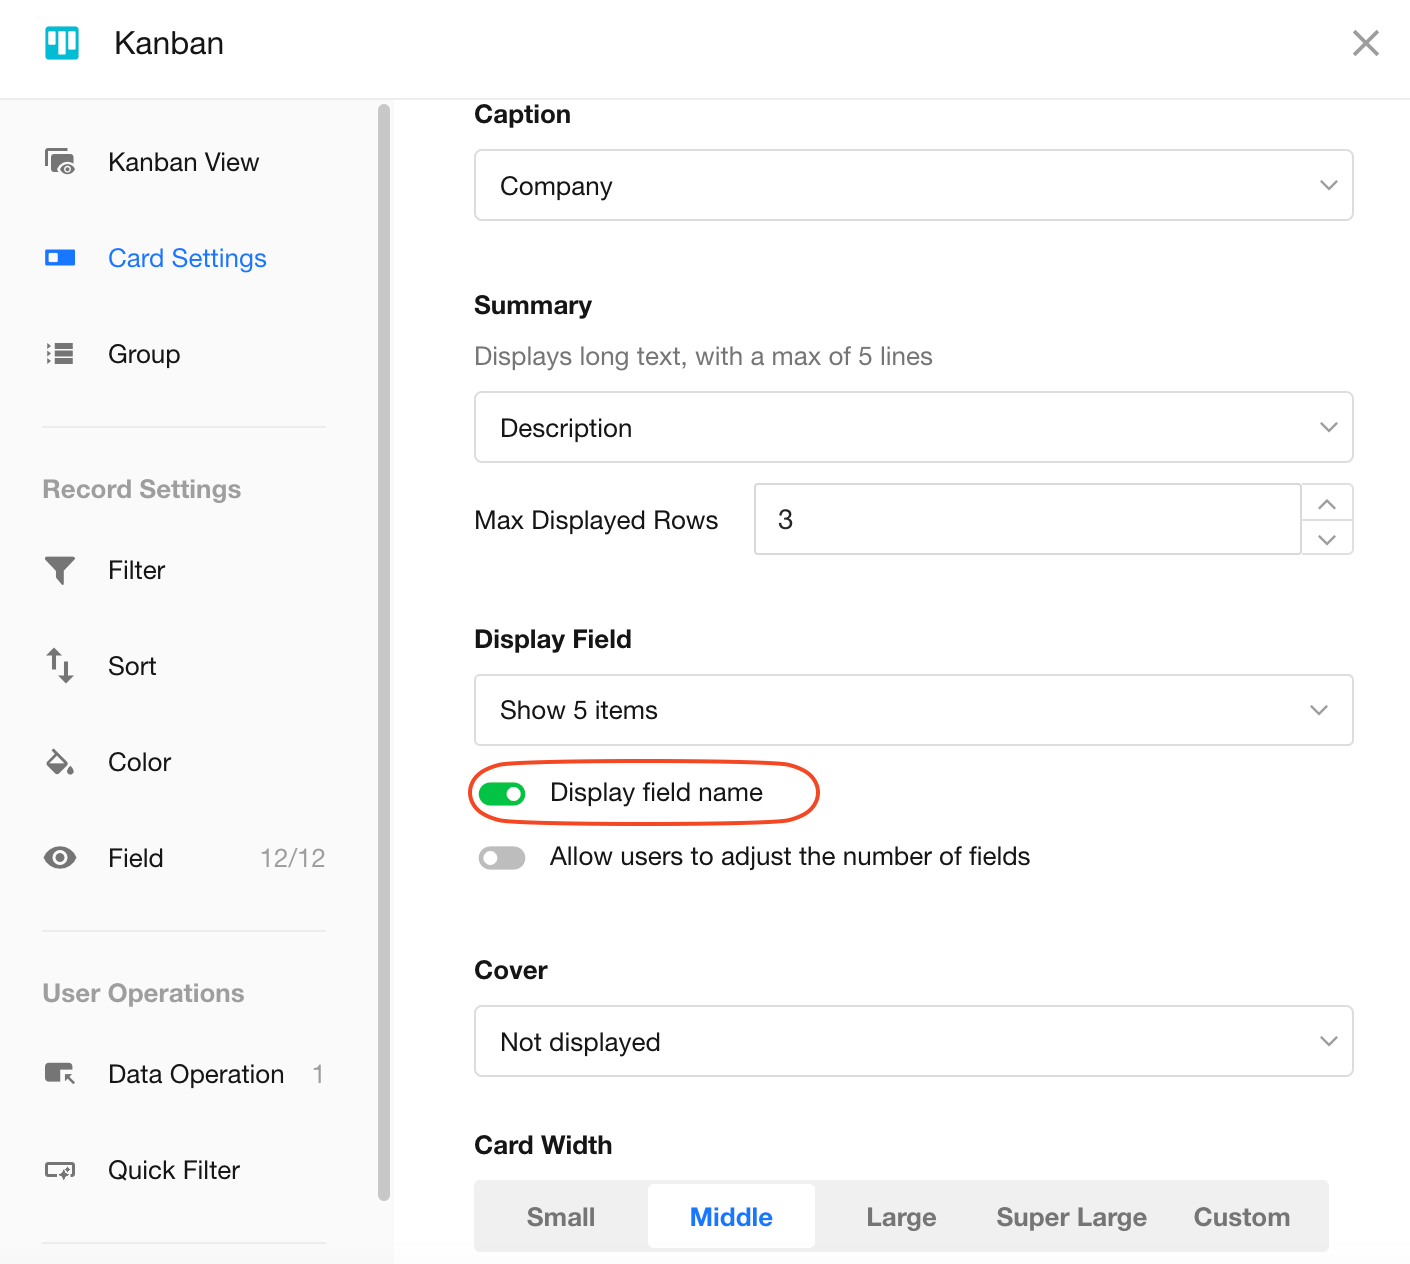The height and width of the screenshot is (1264, 1410).
Task: Click the Data Operation icon
Action: tap(60, 1074)
